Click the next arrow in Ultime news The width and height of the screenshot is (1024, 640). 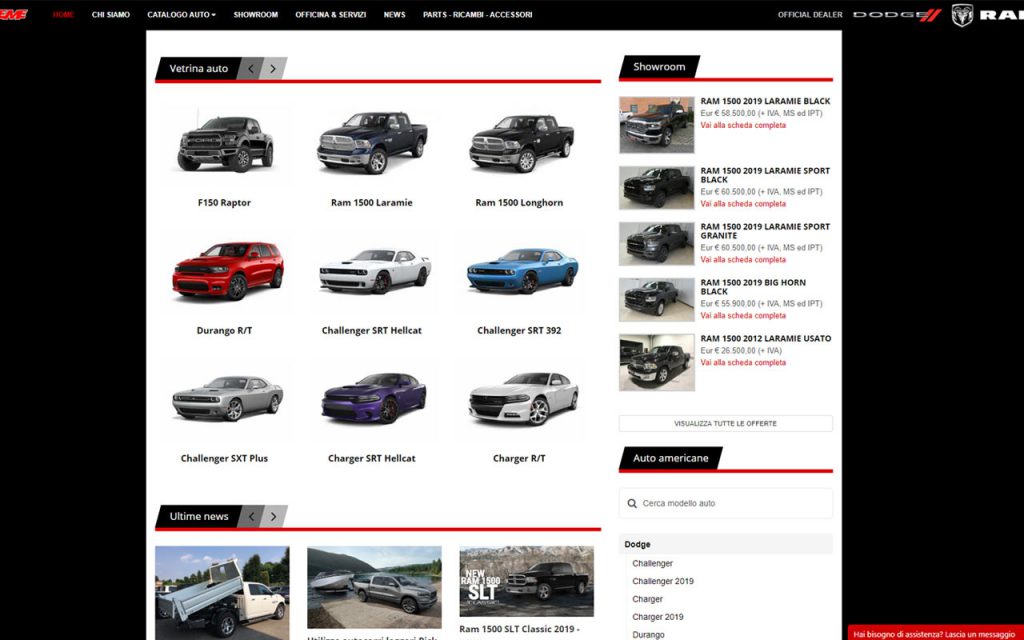(x=274, y=517)
